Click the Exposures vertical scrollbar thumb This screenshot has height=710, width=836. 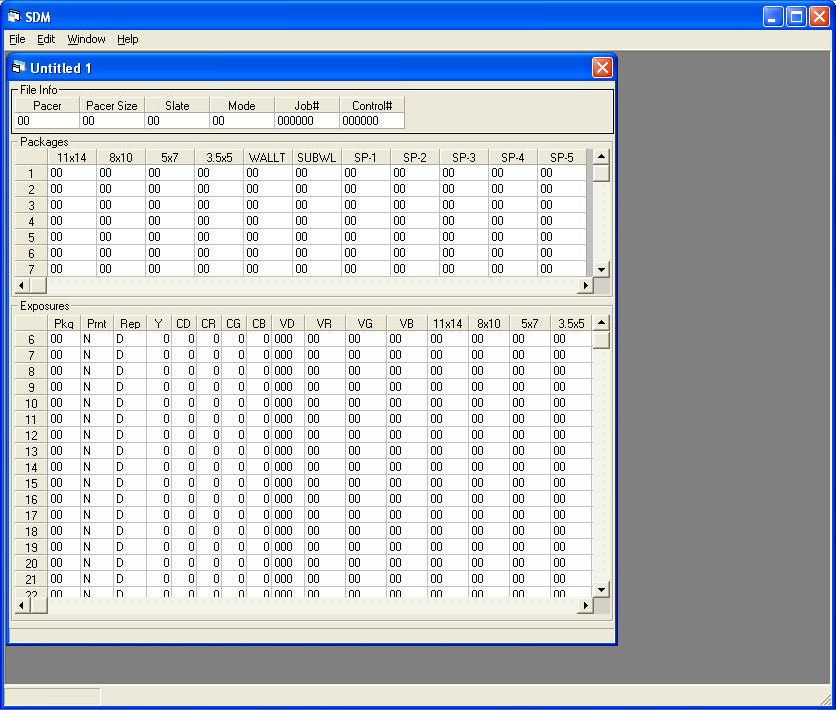(601, 340)
